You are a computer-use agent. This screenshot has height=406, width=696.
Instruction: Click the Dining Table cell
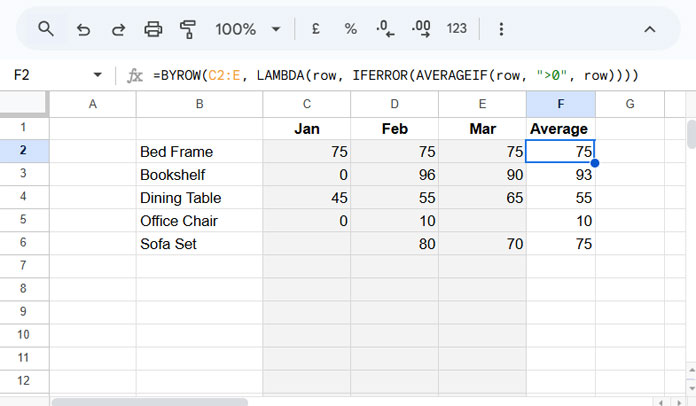(x=199, y=197)
